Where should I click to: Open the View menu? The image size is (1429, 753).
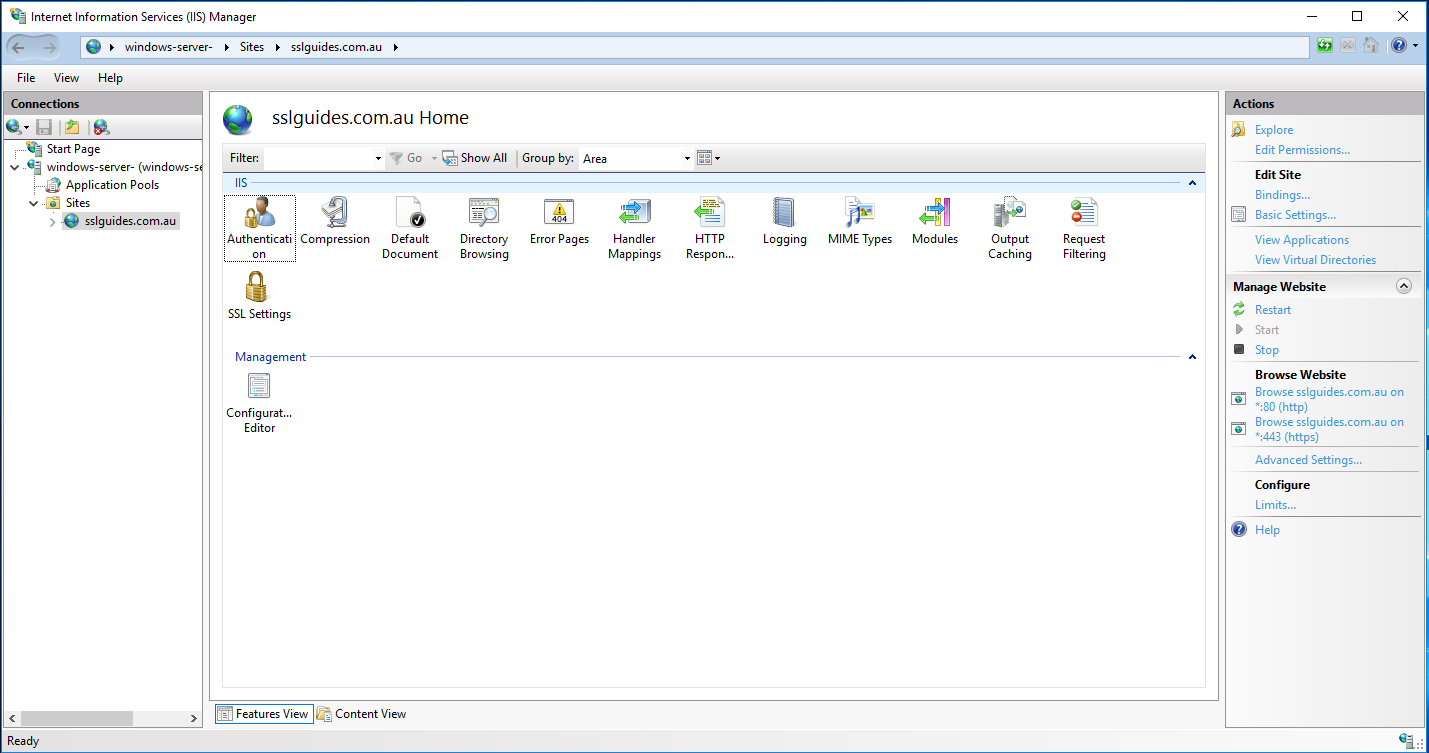[65, 77]
